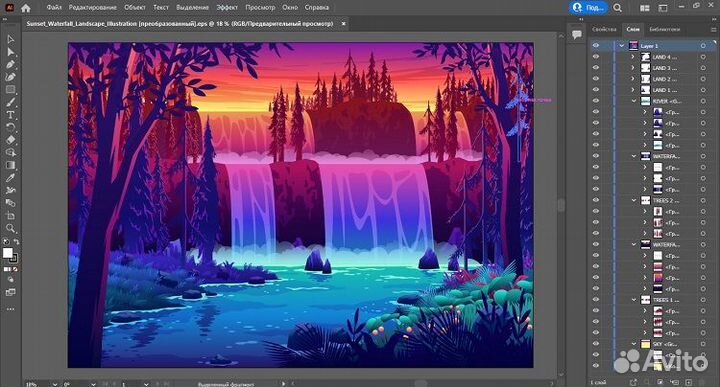Toggle visibility of the LAND 3 layer
This screenshot has width=720, height=387.
[596, 68]
